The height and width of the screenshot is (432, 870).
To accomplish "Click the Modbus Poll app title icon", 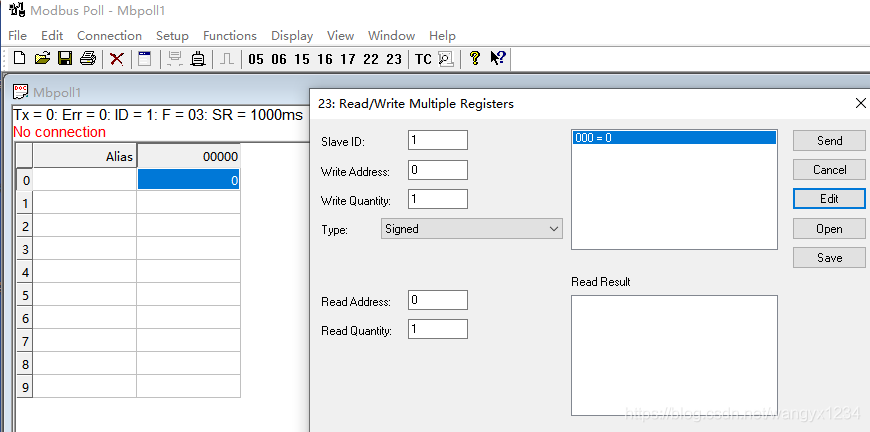I will [x=17, y=9].
